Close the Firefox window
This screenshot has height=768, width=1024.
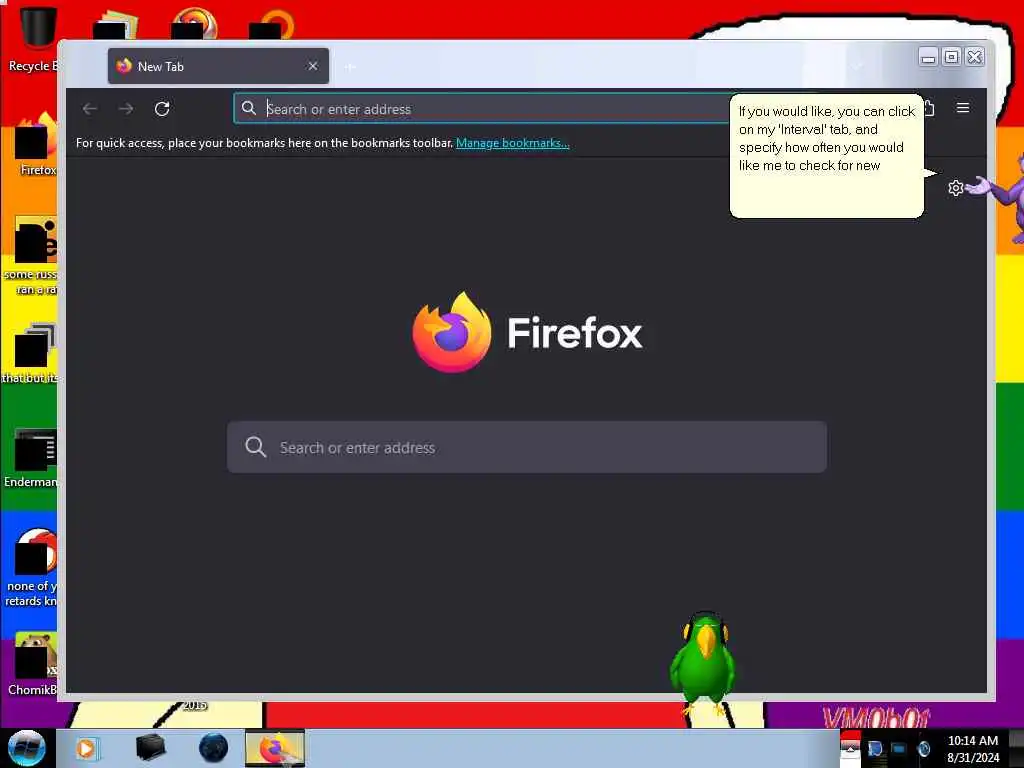pos(975,57)
